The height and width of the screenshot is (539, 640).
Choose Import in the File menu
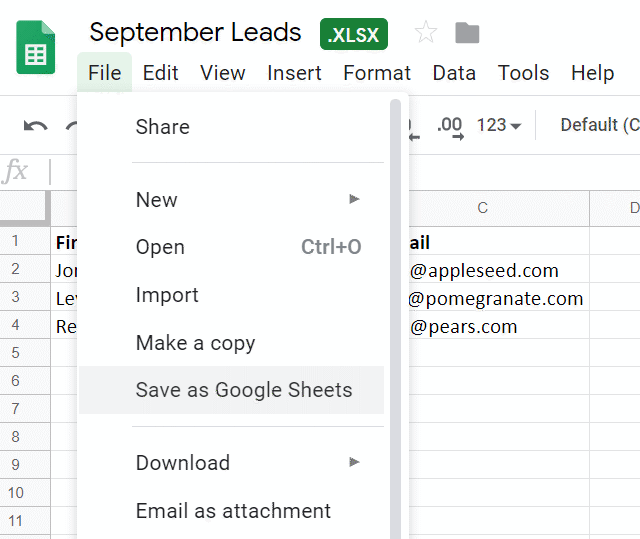pyautogui.click(x=231, y=295)
